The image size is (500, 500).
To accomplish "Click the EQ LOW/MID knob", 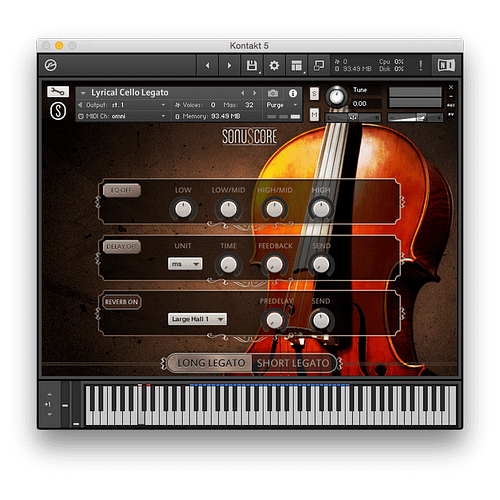I will pyautogui.click(x=228, y=209).
